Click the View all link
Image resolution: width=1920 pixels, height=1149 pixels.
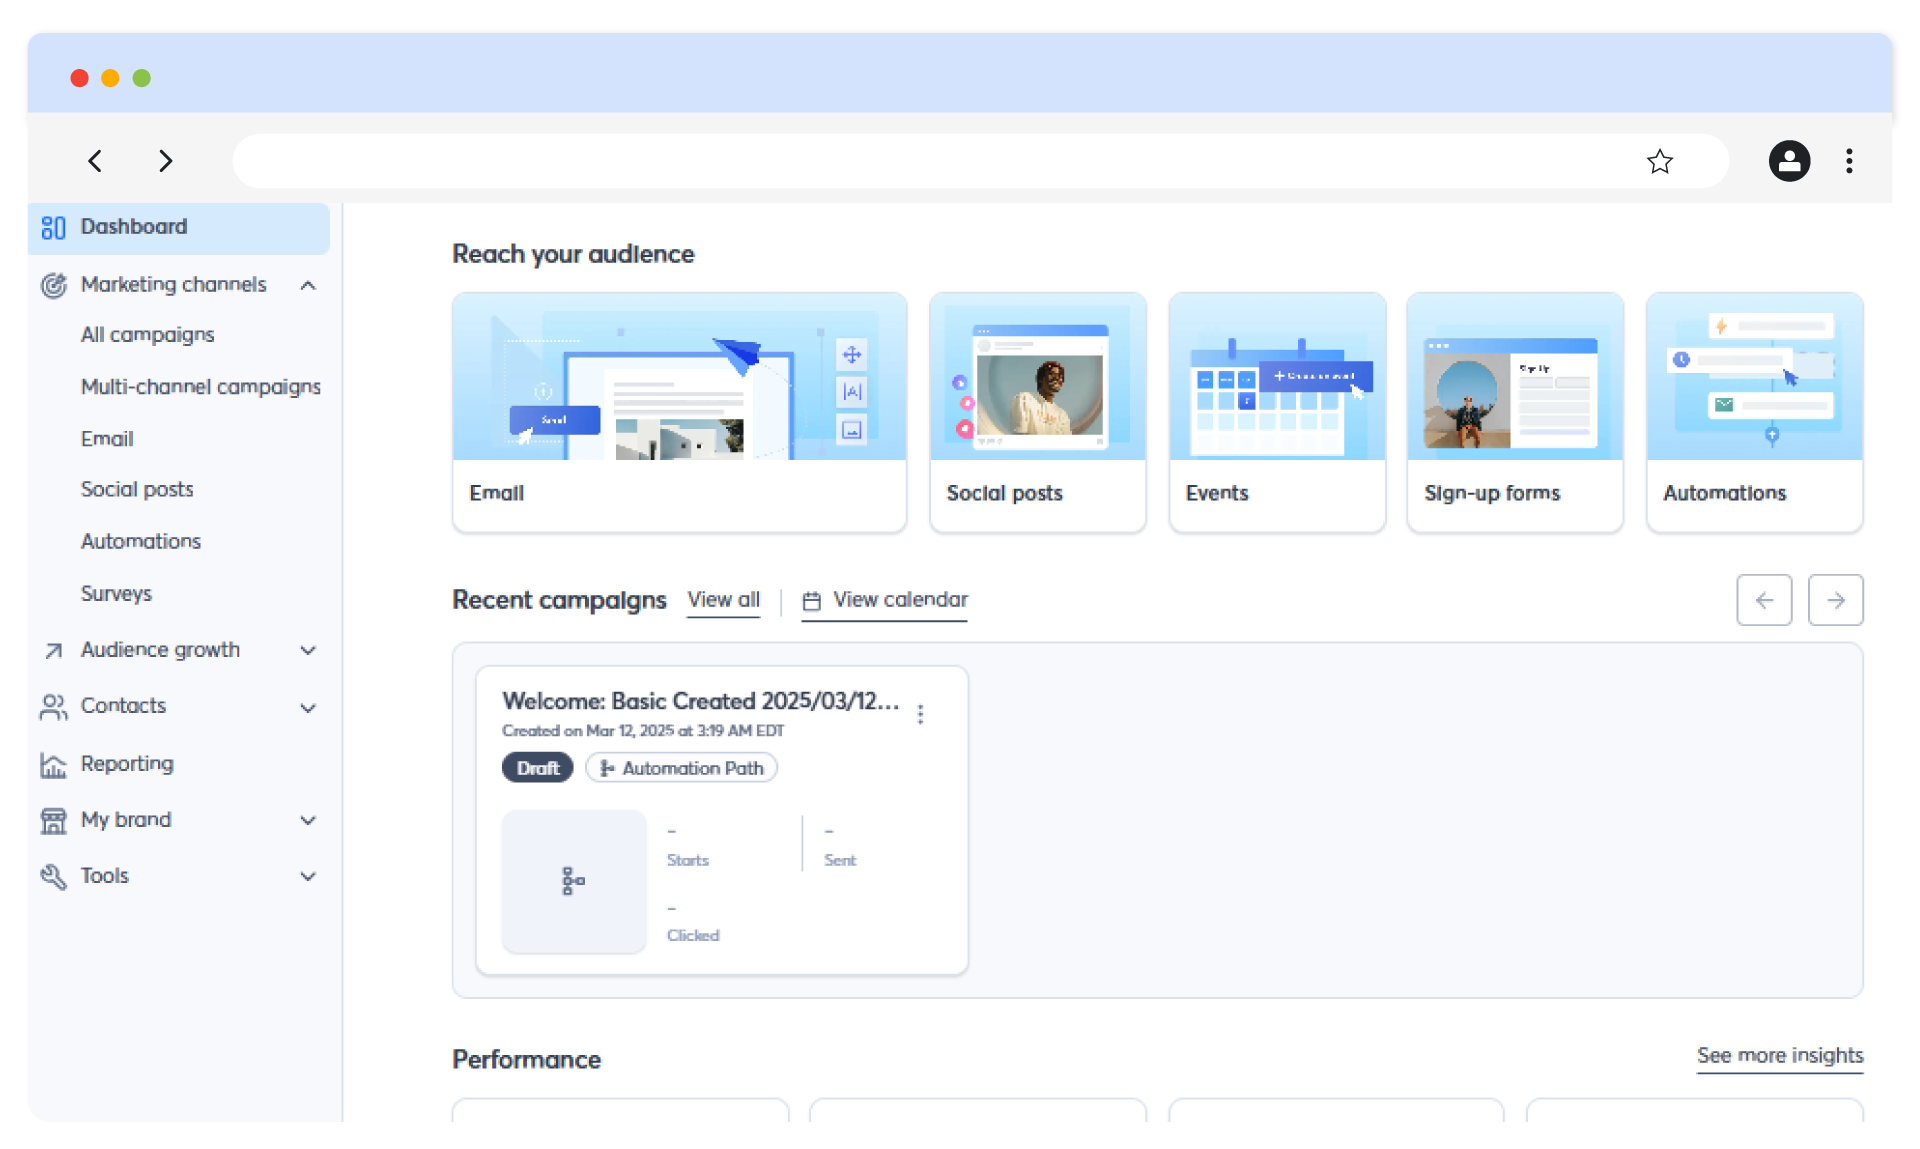[723, 600]
